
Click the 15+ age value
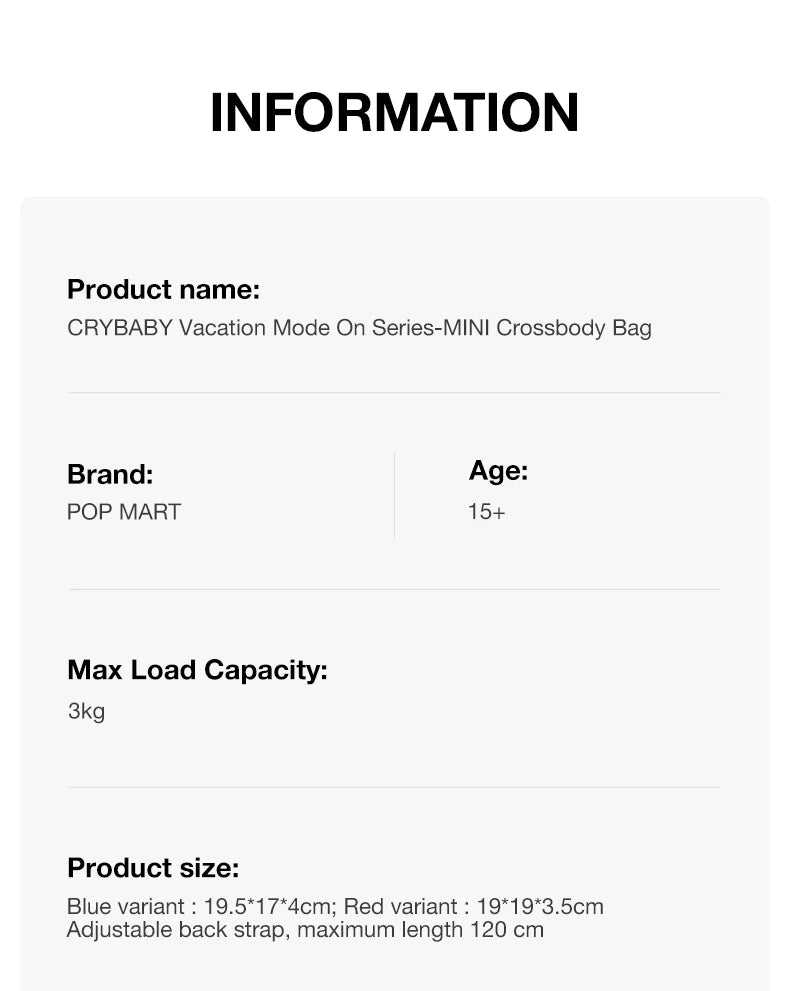pyautogui.click(x=487, y=512)
